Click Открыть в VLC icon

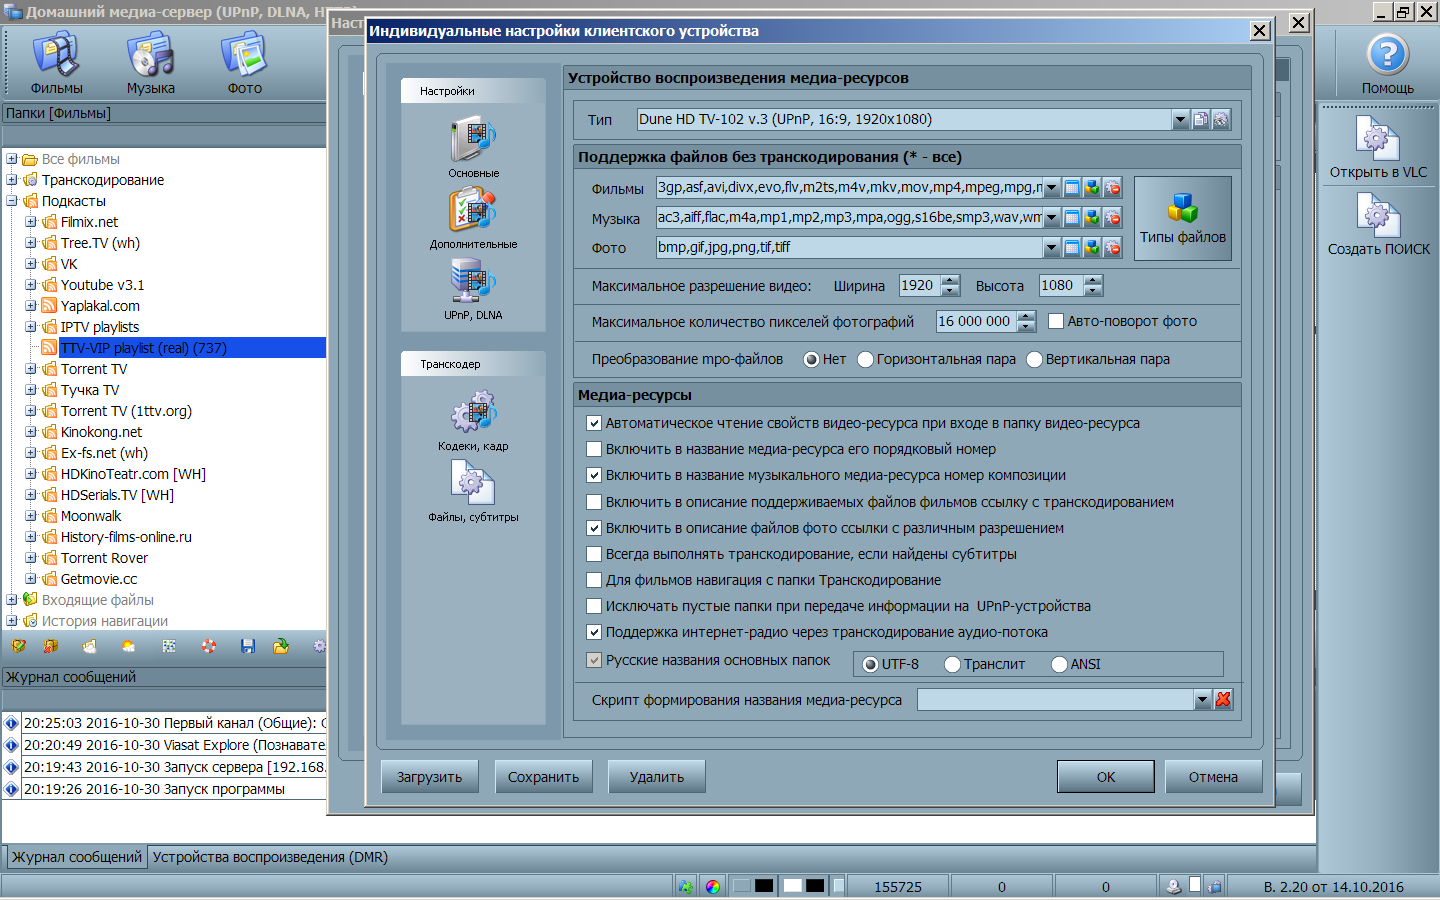(x=1377, y=140)
